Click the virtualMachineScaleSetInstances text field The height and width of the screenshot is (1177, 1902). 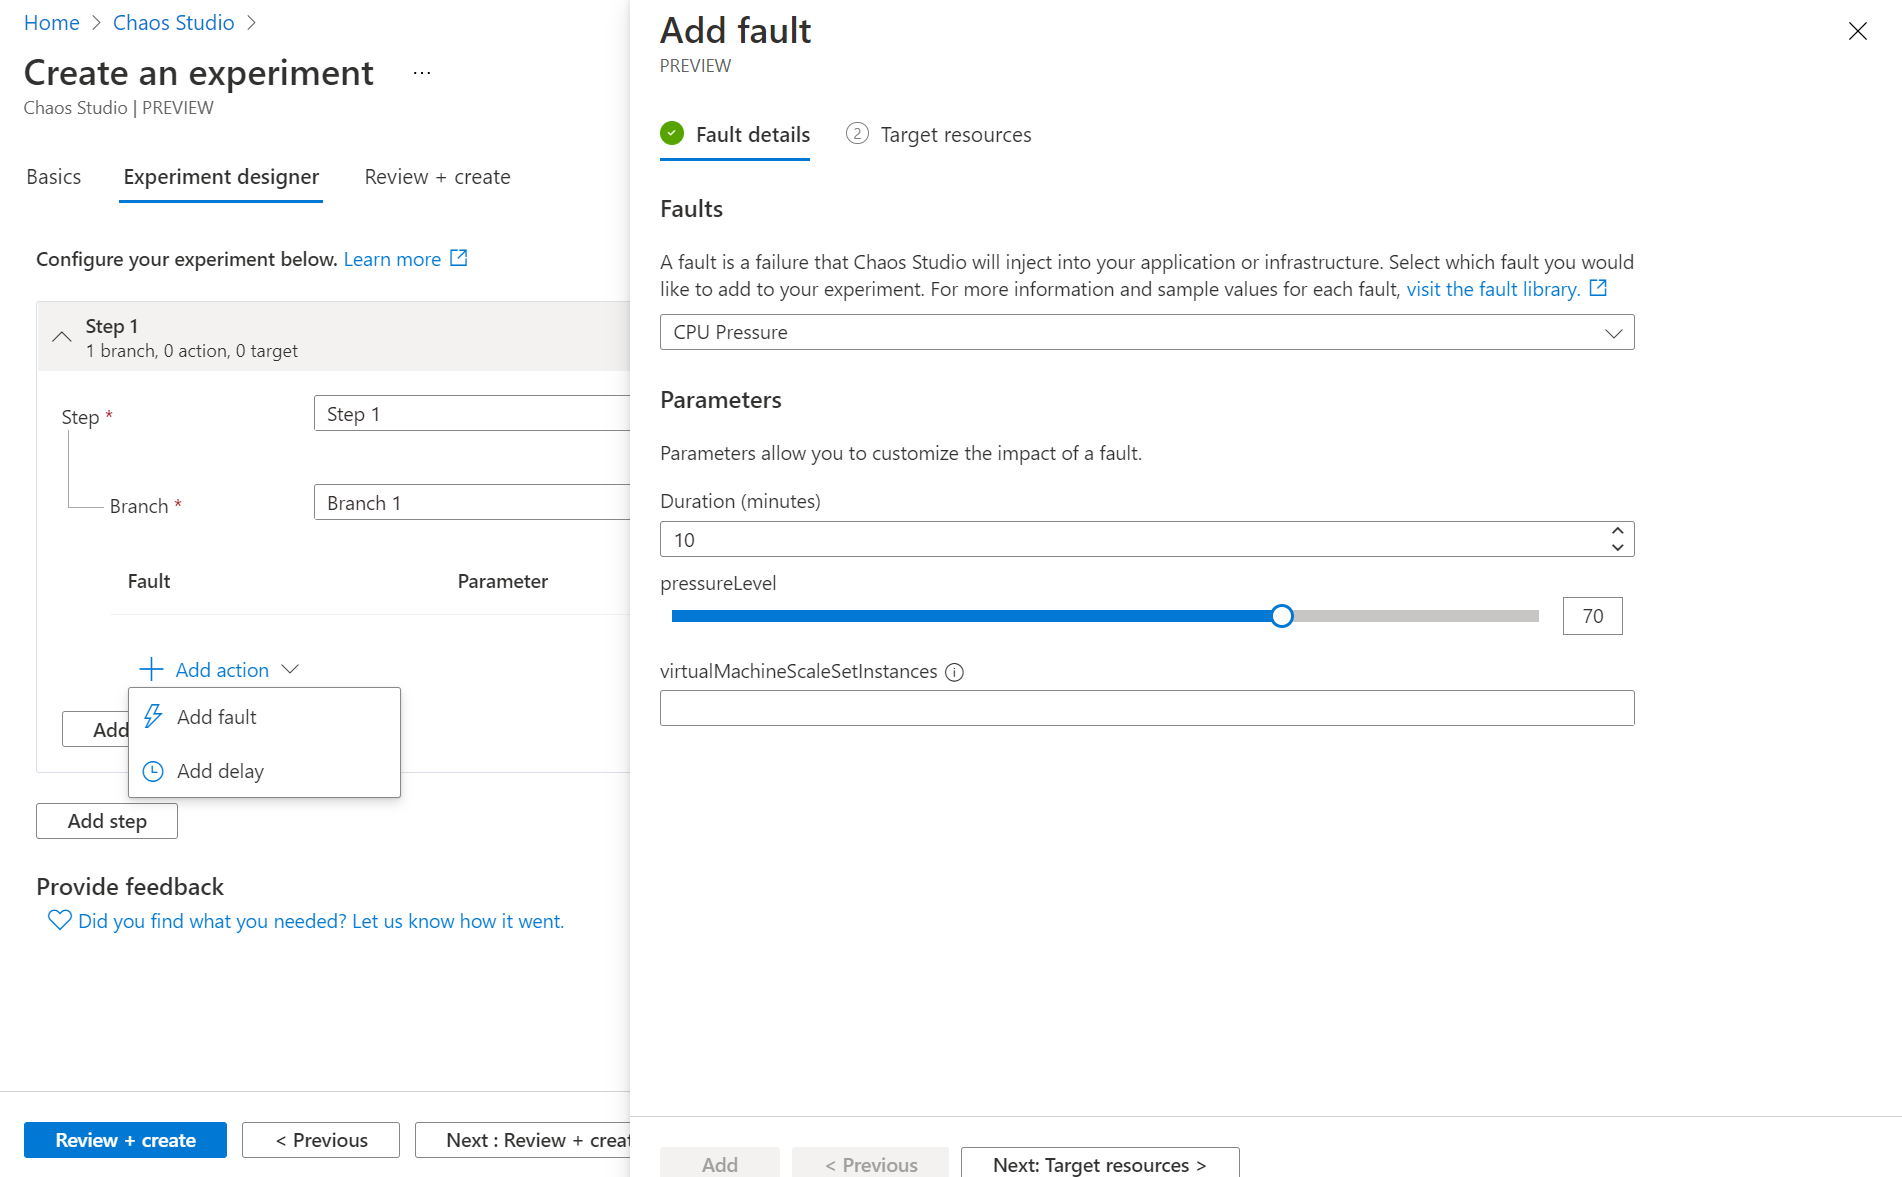click(1146, 708)
